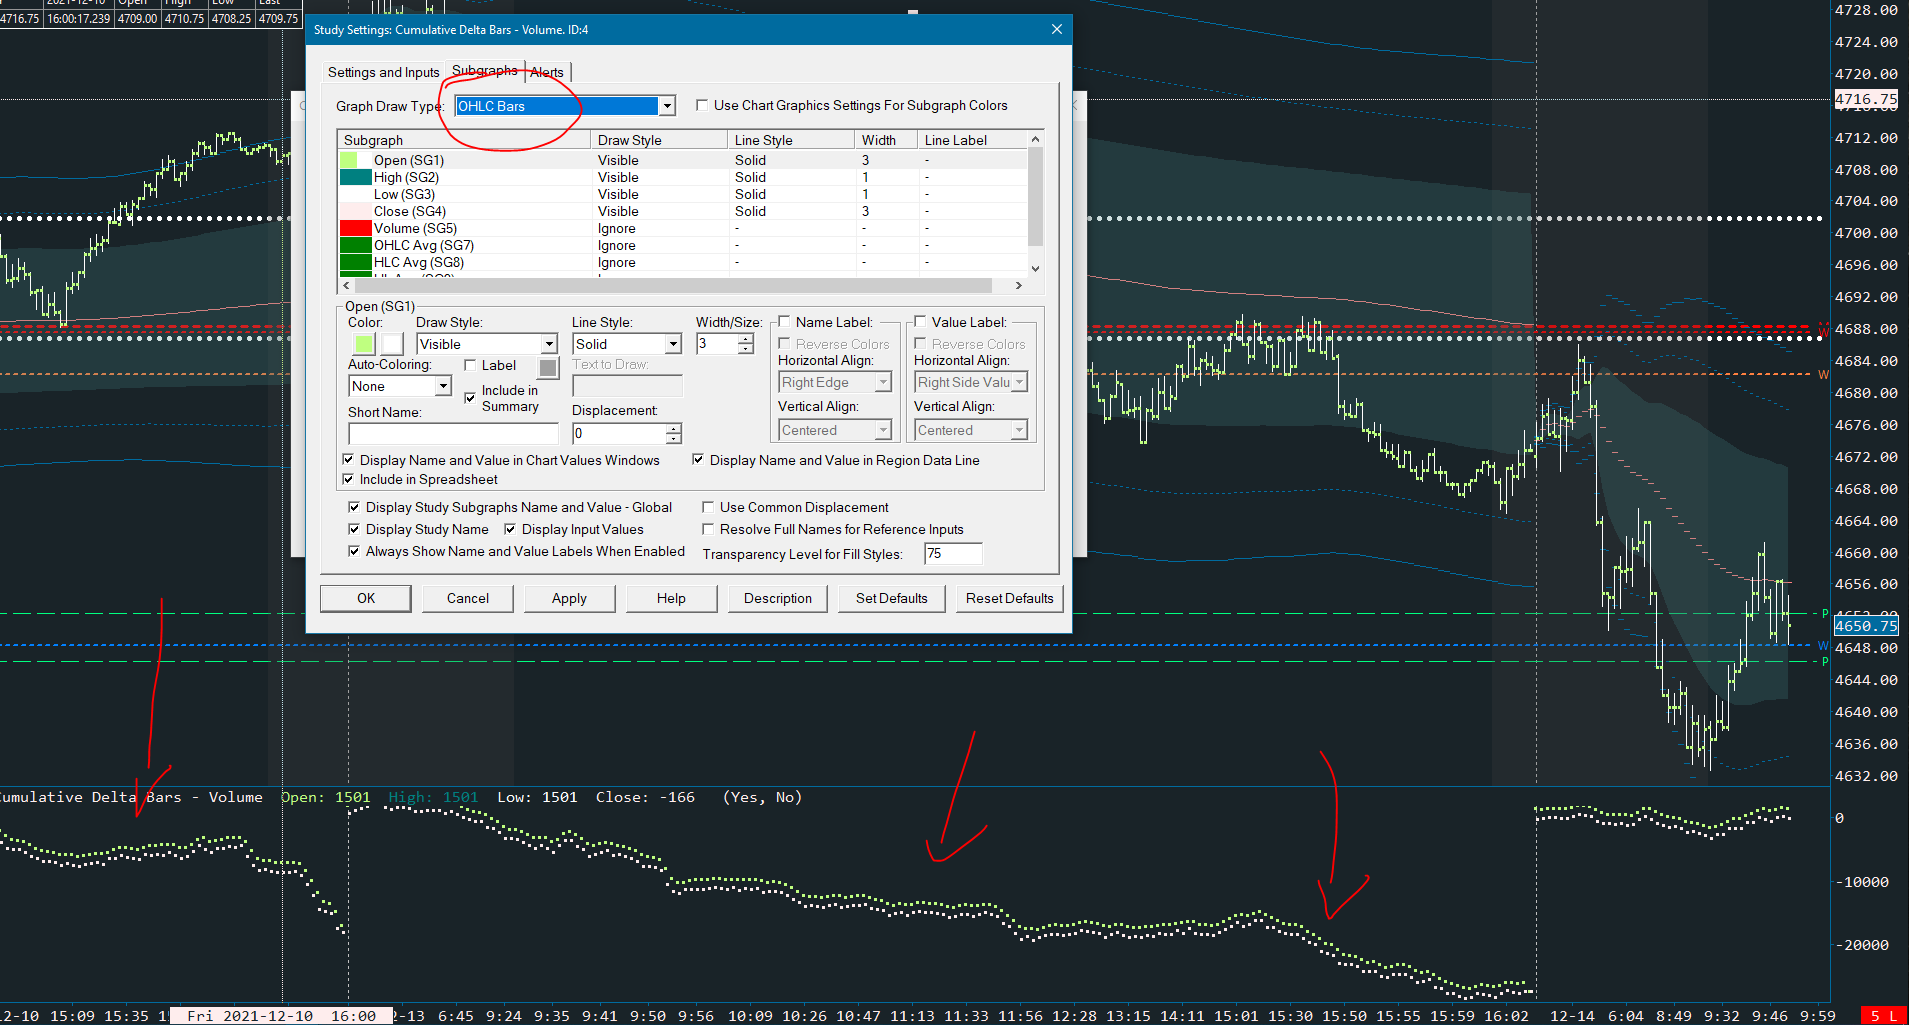1909x1025 pixels.
Task: Enable Use Chart Graphics Settings For Subgraph Colors
Action: (702, 105)
